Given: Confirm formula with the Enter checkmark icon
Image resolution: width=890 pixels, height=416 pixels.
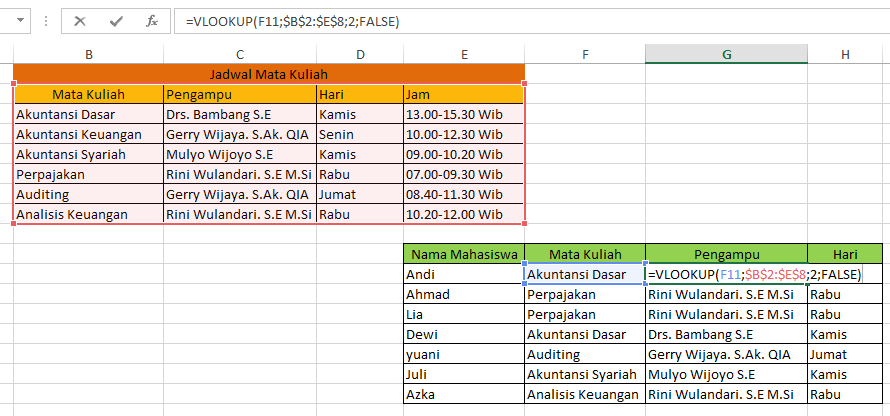Looking at the screenshot, I should [x=116, y=21].
